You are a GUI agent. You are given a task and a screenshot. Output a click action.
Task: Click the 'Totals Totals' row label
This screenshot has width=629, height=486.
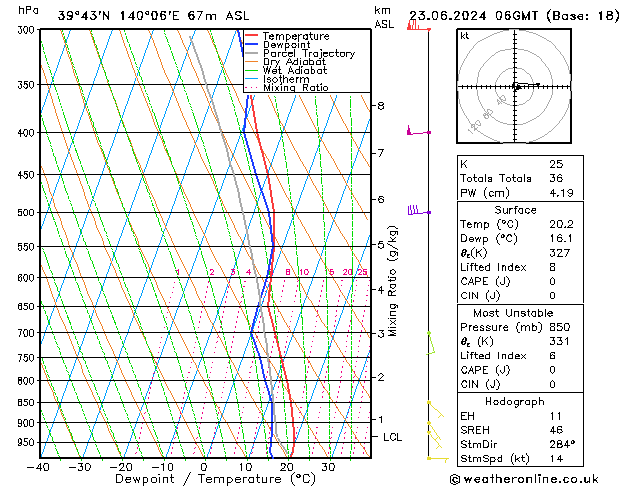[495, 178]
